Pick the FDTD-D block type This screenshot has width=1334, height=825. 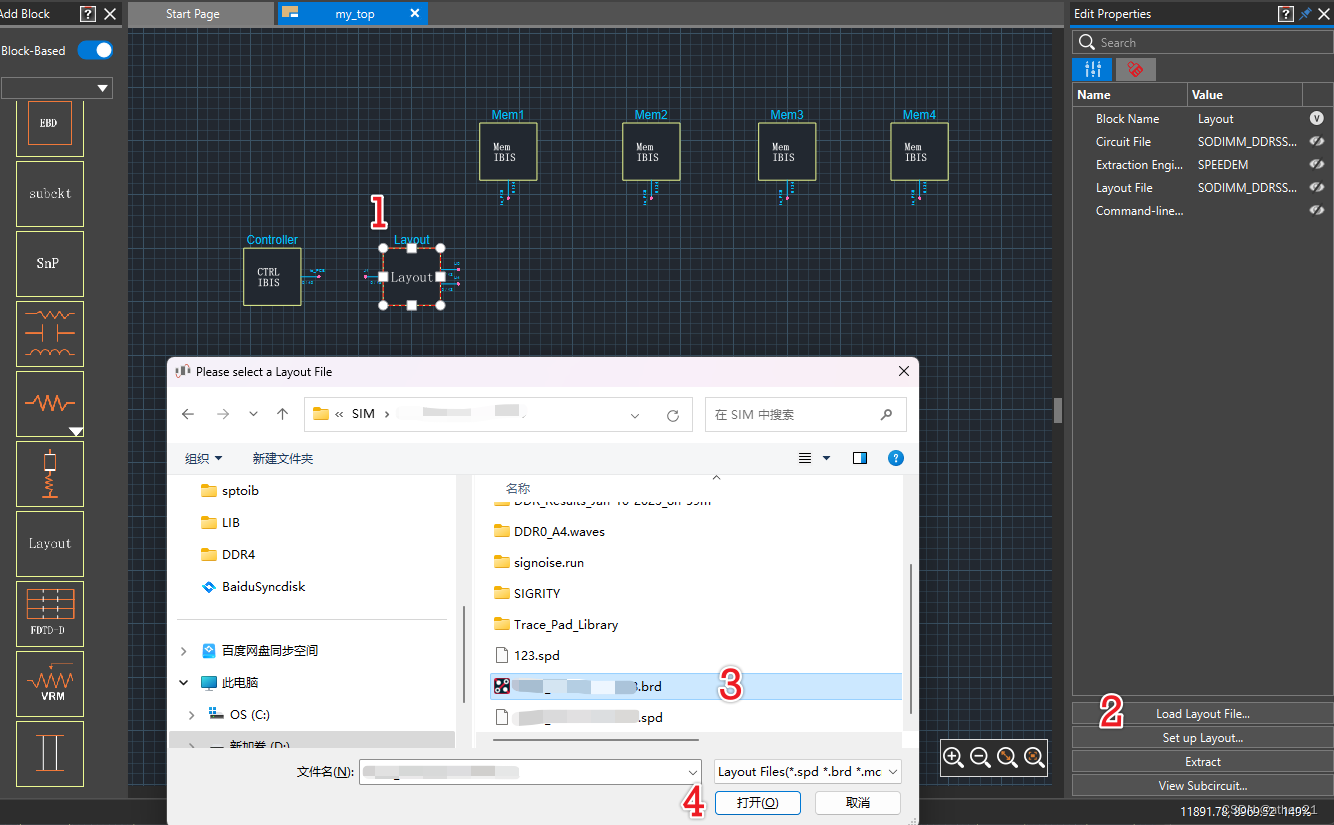[x=49, y=613]
